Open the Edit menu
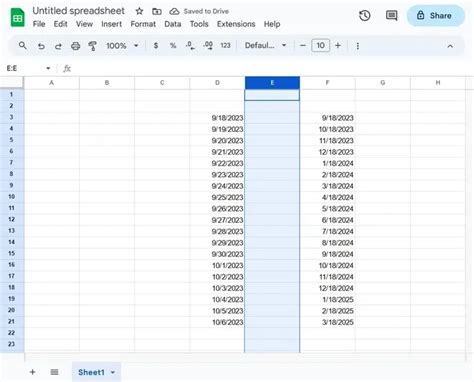Viewport: 474px width, 382px height. coord(61,24)
